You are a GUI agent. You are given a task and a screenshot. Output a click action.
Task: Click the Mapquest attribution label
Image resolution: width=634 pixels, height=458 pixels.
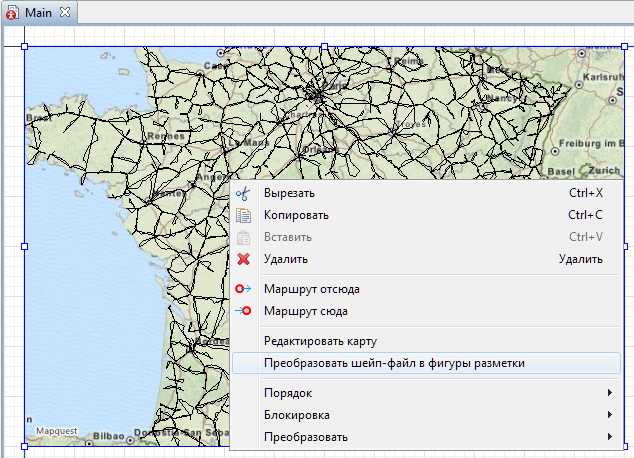[x=56, y=431]
